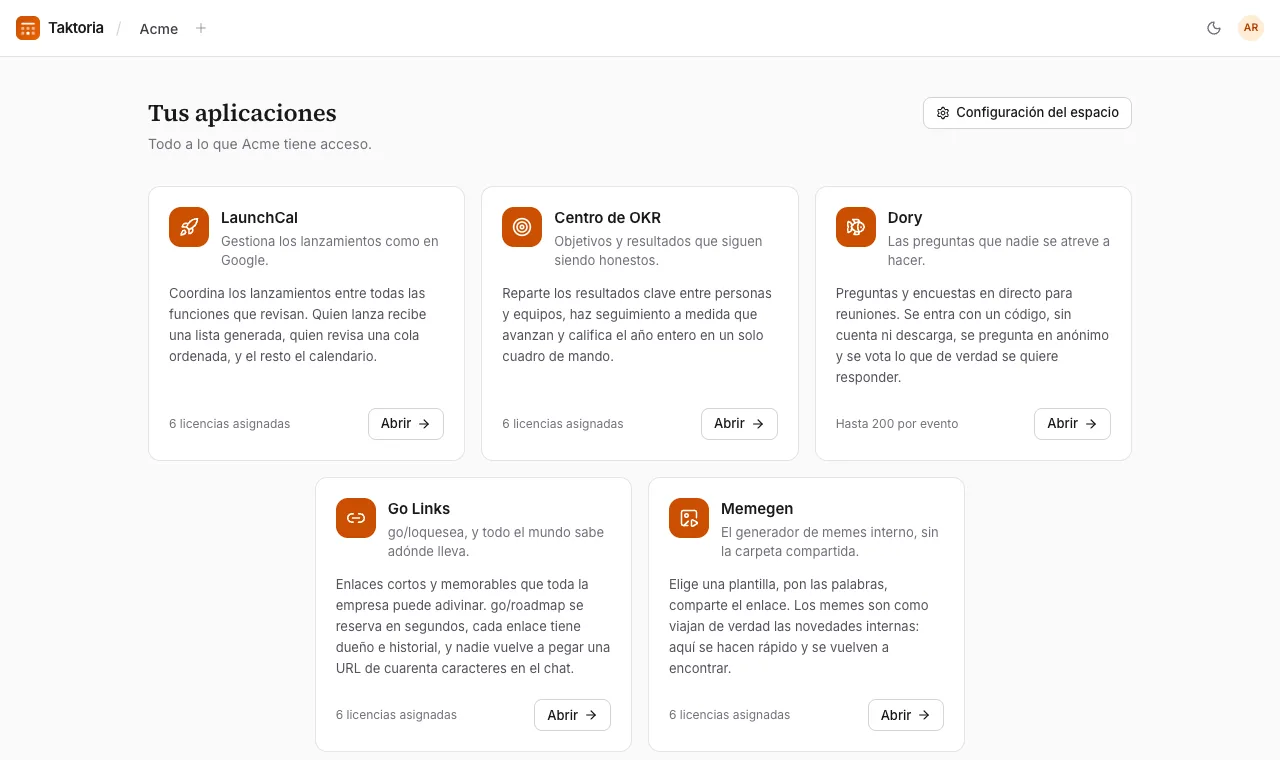Click the Go Links card title
1280x760 pixels.
[x=419, y=509]
